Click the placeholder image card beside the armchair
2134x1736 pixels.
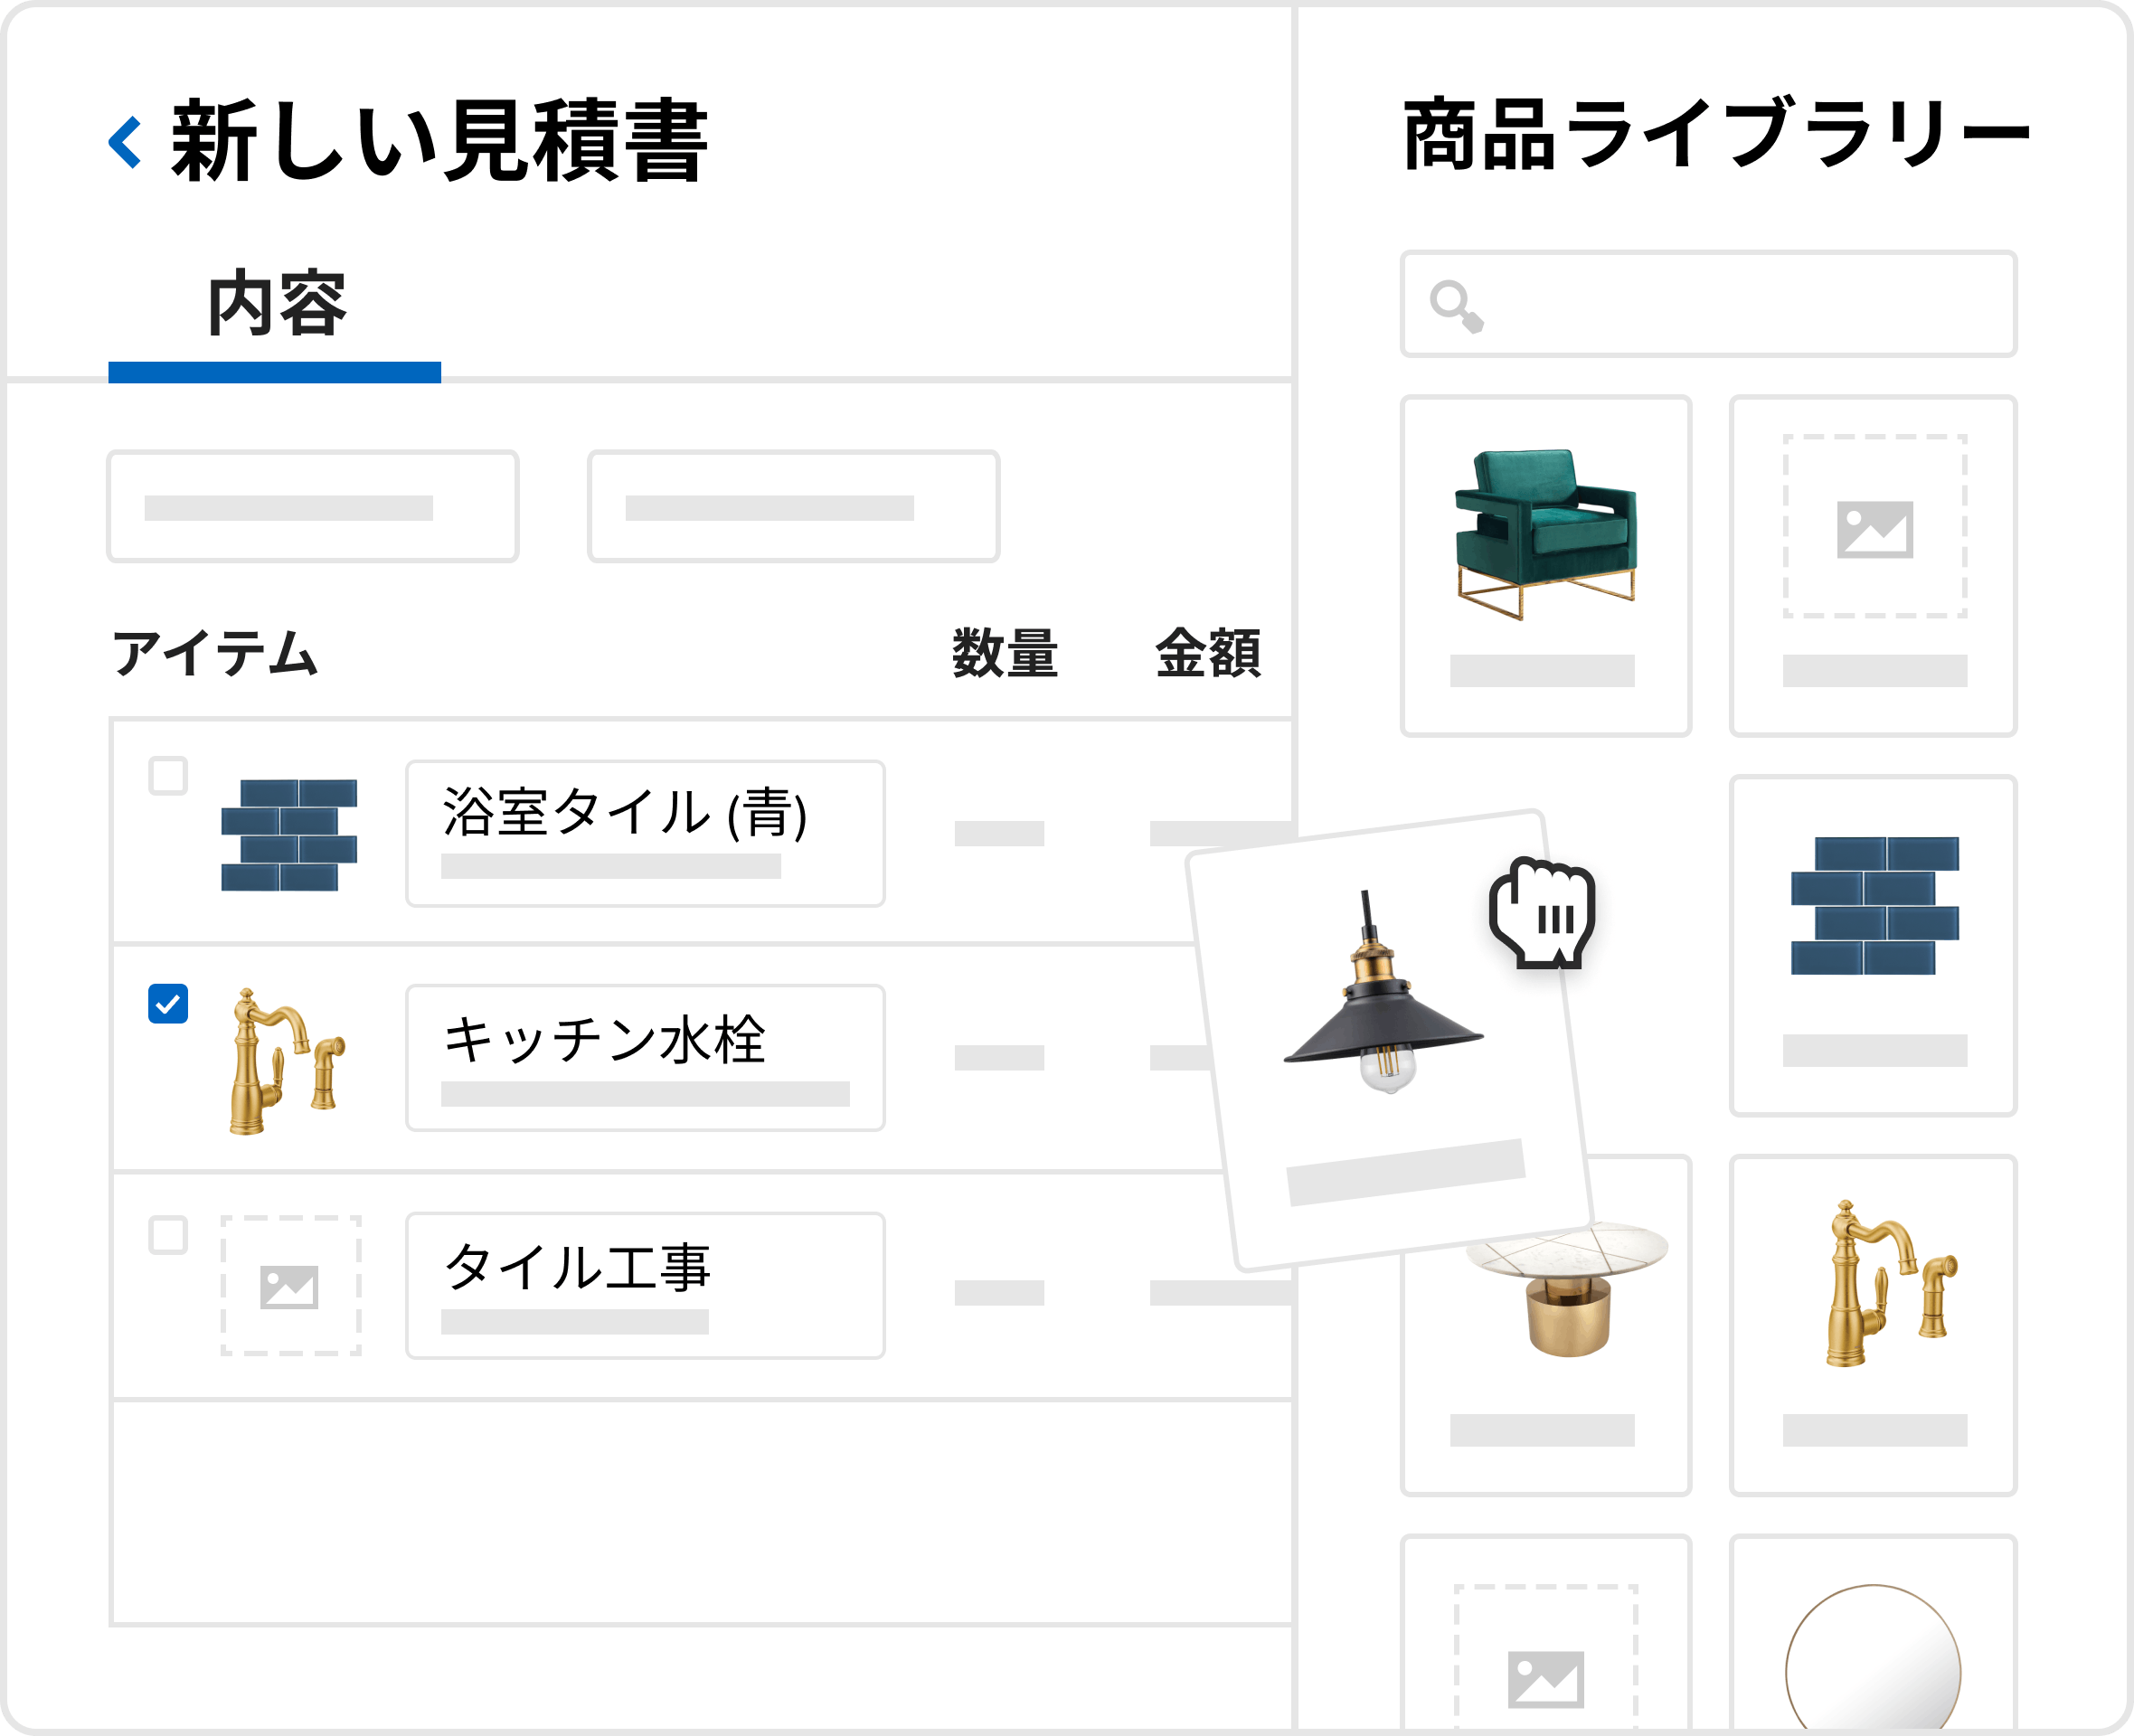pos(1873,566)
